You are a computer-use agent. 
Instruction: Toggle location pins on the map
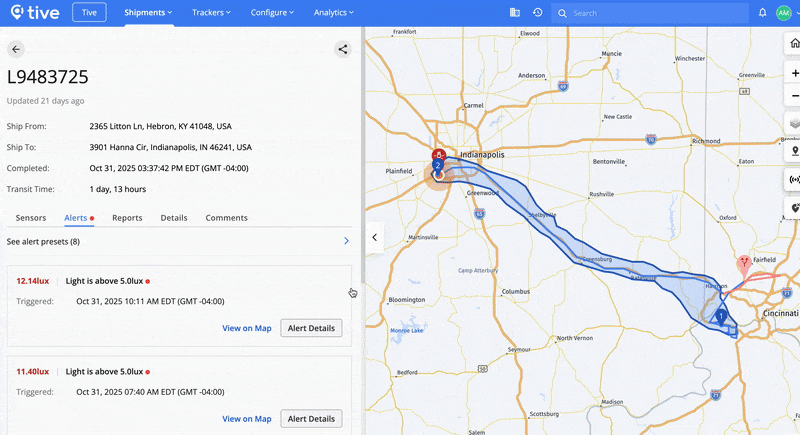click(794, 151)
